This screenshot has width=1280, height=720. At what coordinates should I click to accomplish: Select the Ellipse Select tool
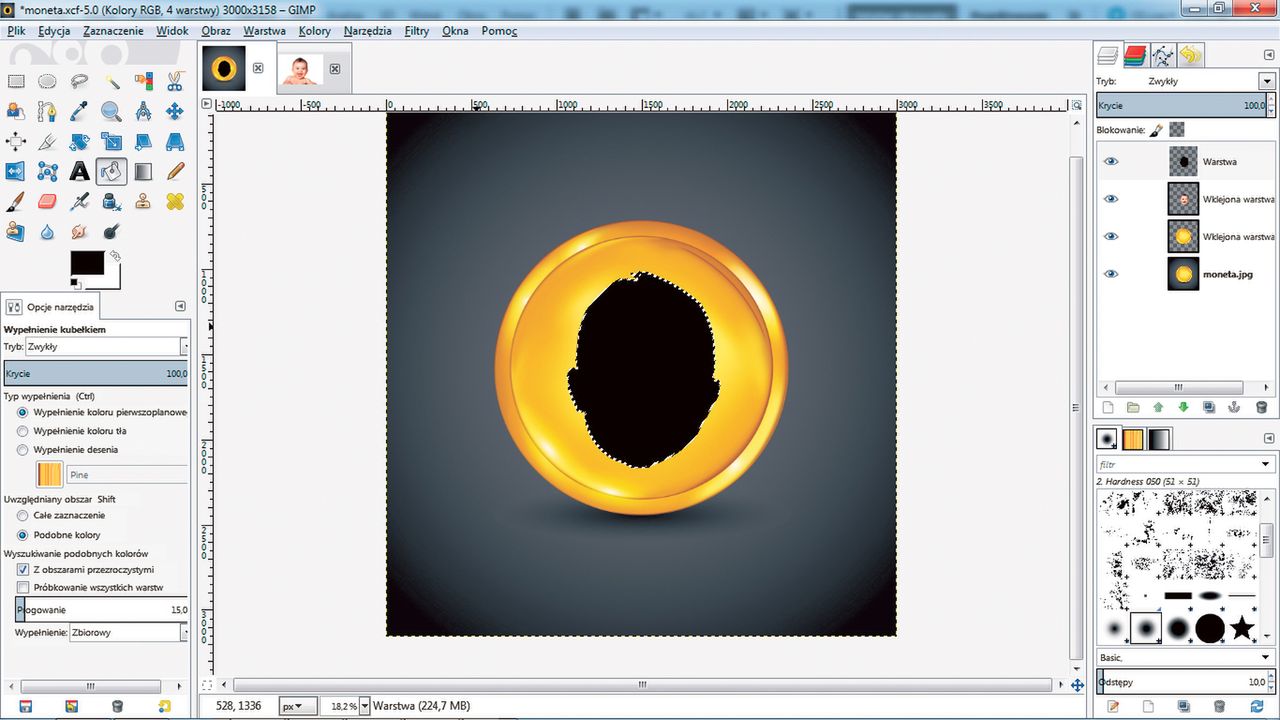coord(47,82)
